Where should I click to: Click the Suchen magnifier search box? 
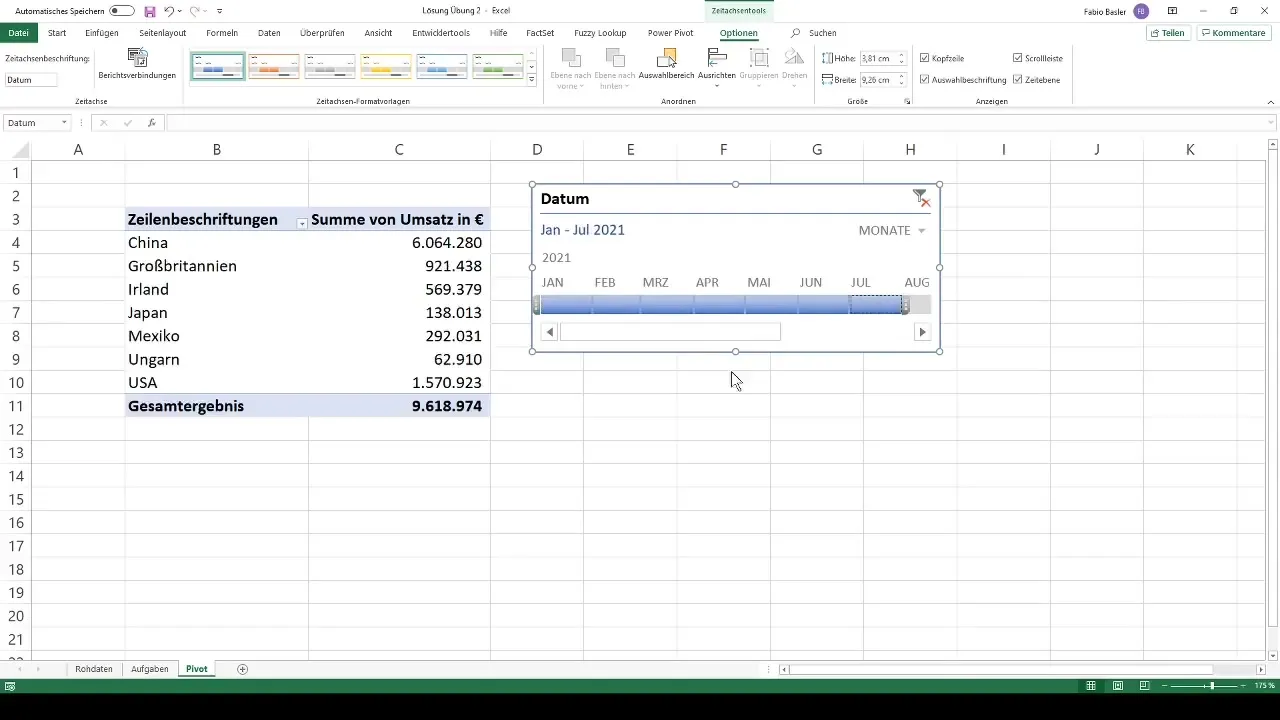(814, 33)
